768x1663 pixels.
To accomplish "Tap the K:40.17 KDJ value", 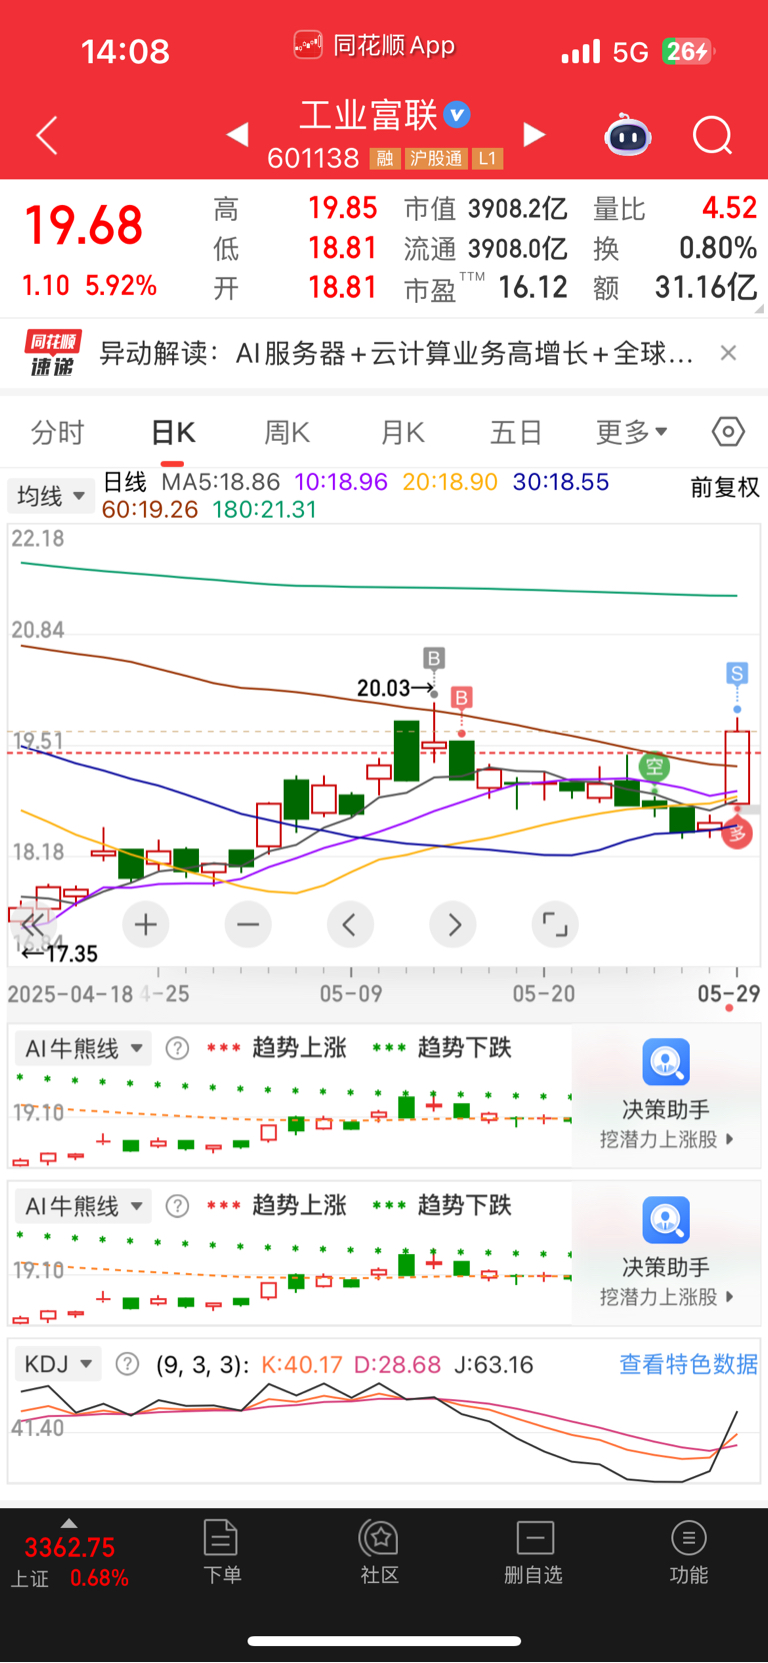I will click(x=302, y=1364).
